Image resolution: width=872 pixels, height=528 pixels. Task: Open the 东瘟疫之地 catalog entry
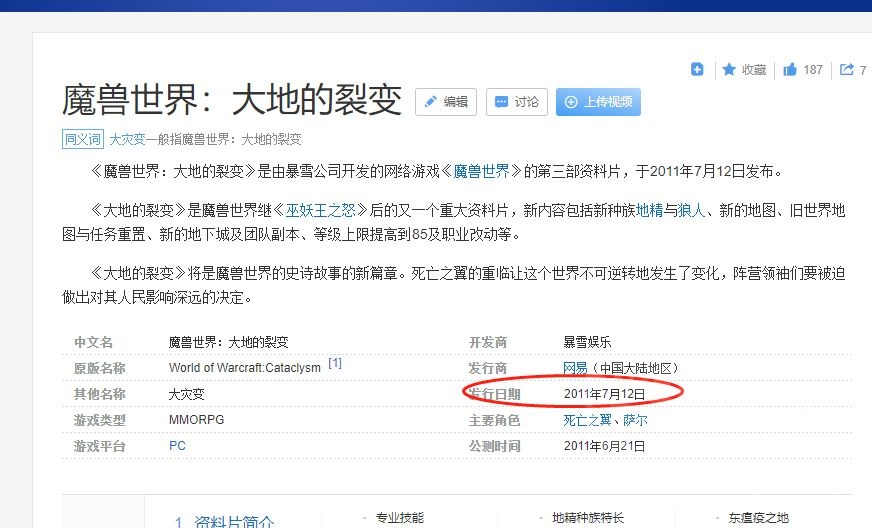point(759,518)
